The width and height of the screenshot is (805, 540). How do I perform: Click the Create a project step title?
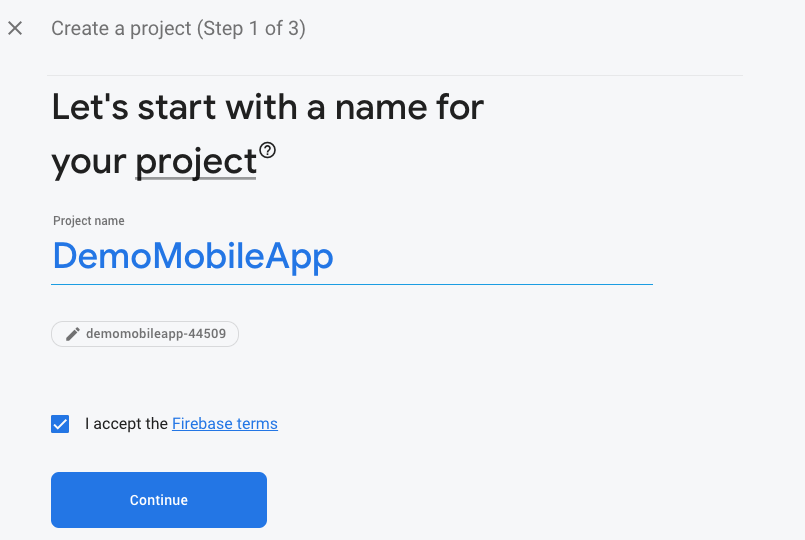click(x=178, y=28)
